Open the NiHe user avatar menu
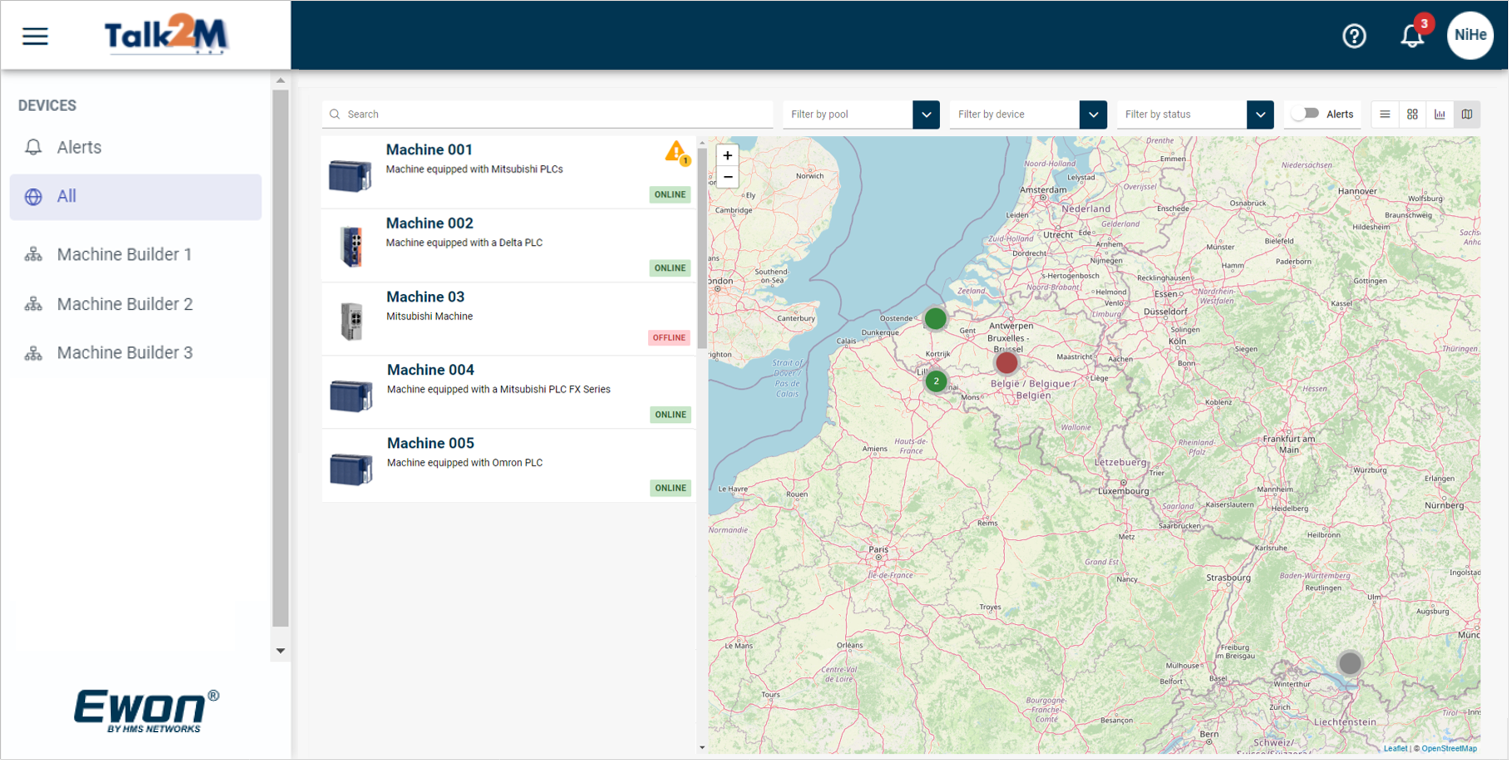The image size is (1509, 760). 1470,35
